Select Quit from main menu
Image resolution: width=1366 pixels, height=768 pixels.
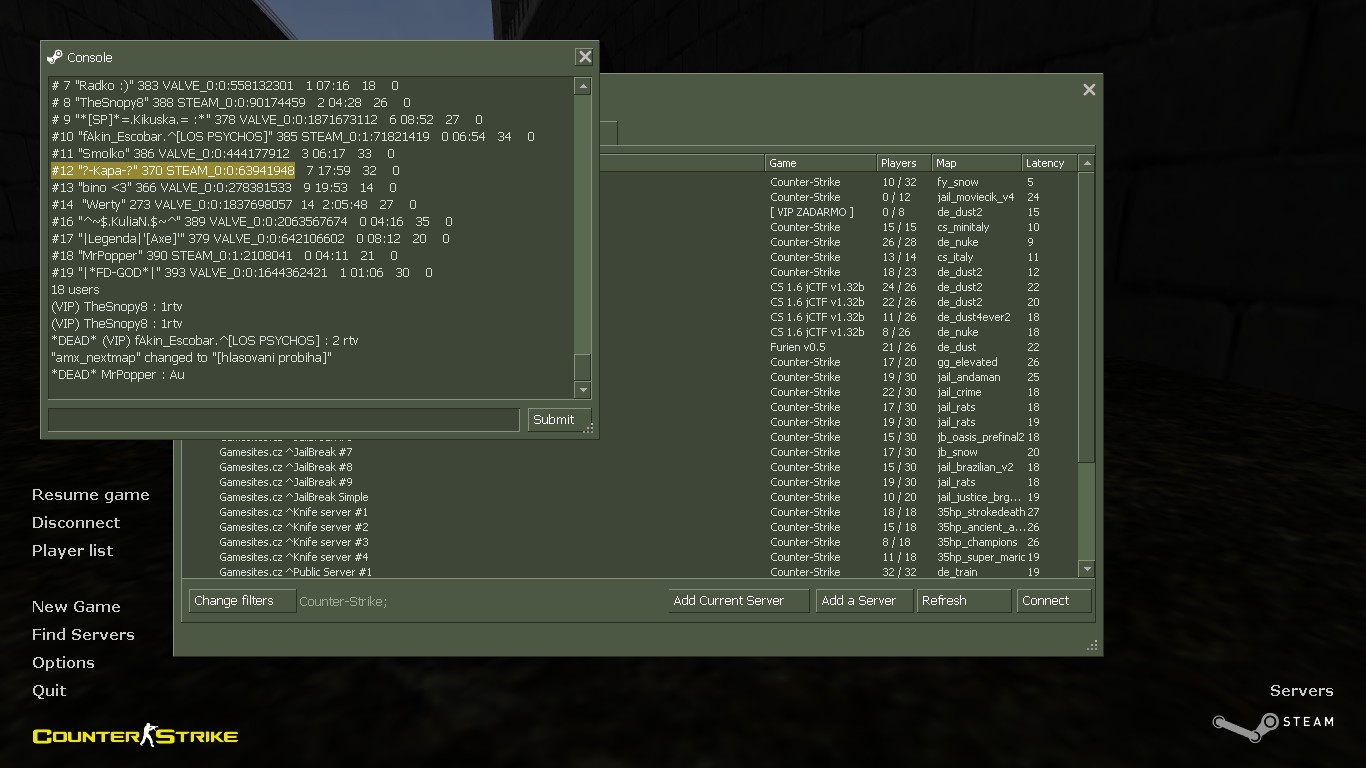point(49,691)
